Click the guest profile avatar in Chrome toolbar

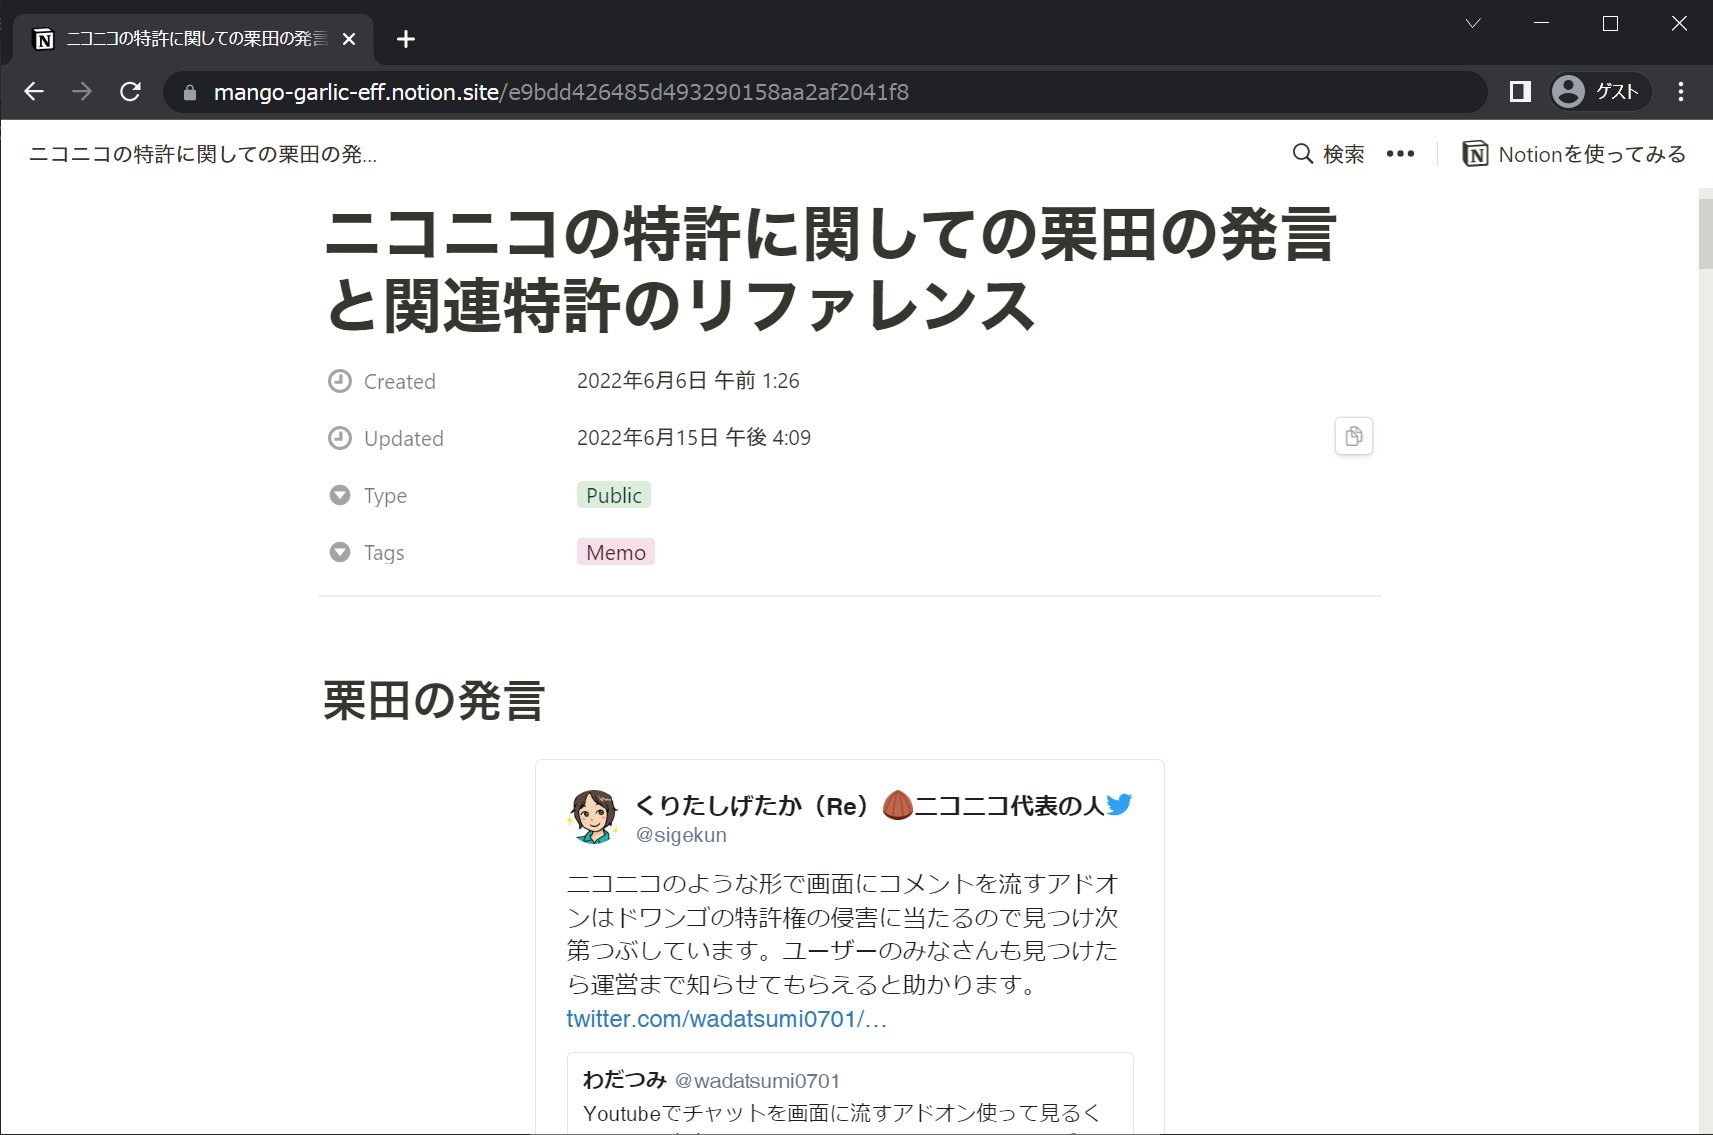point(1568,91)
